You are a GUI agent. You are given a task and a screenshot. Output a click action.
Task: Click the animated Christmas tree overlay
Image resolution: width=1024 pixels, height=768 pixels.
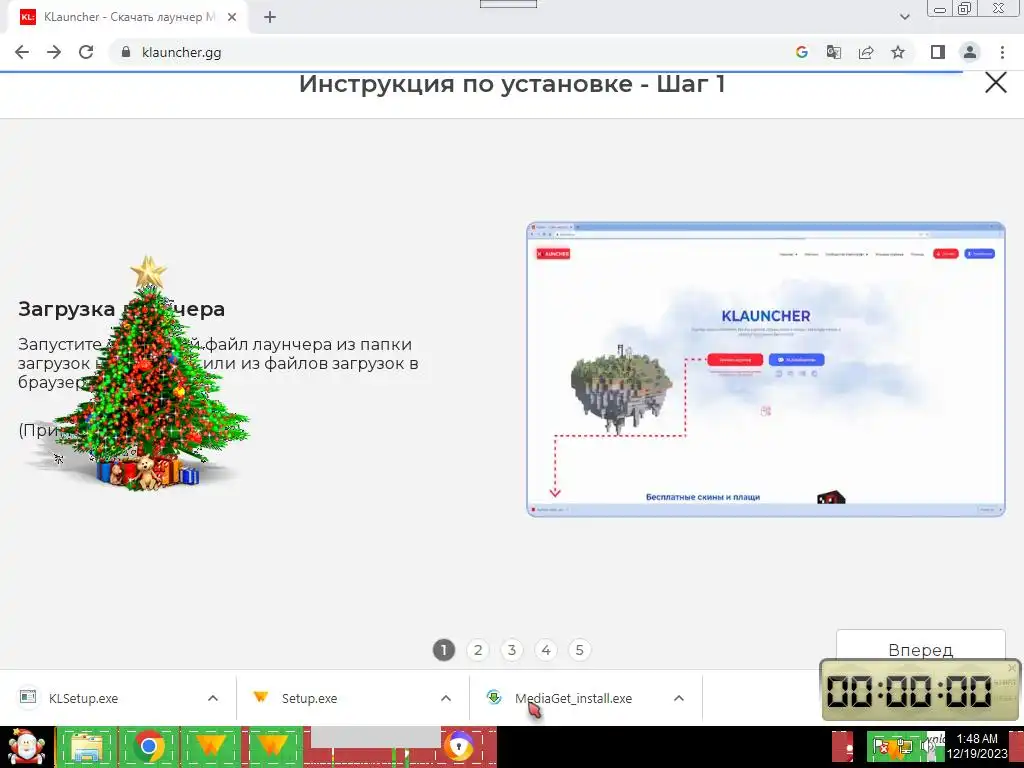coord(150,376)
